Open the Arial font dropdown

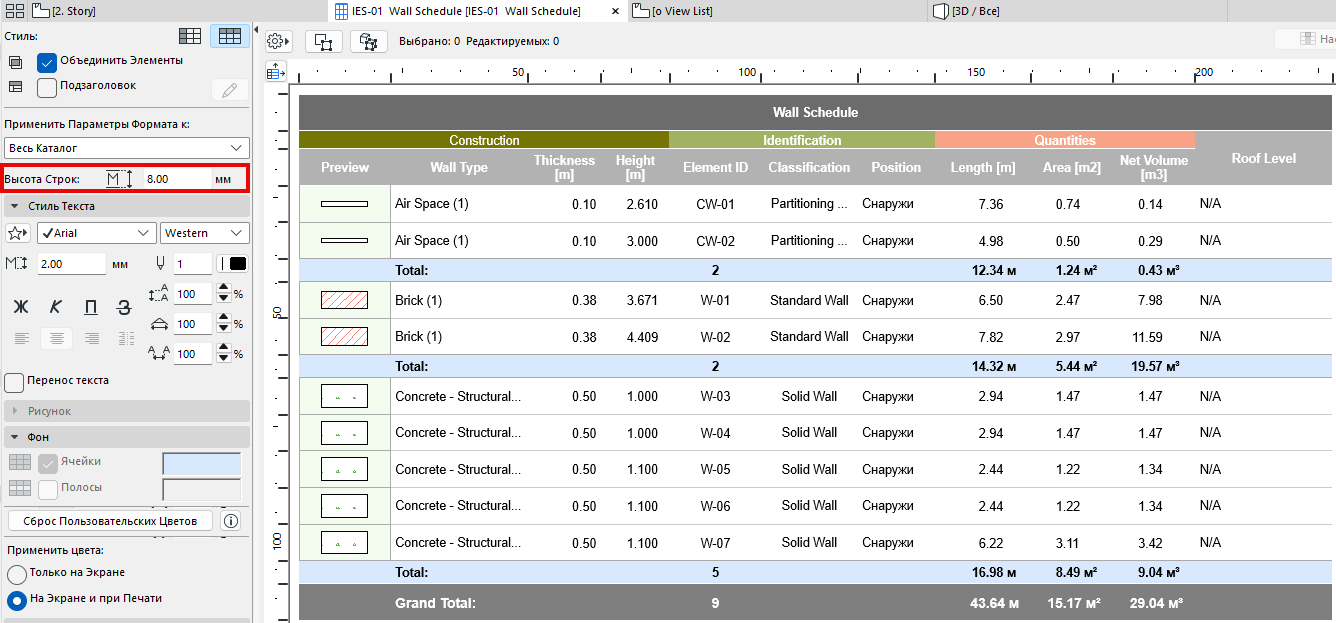click(x=96, y=233)
